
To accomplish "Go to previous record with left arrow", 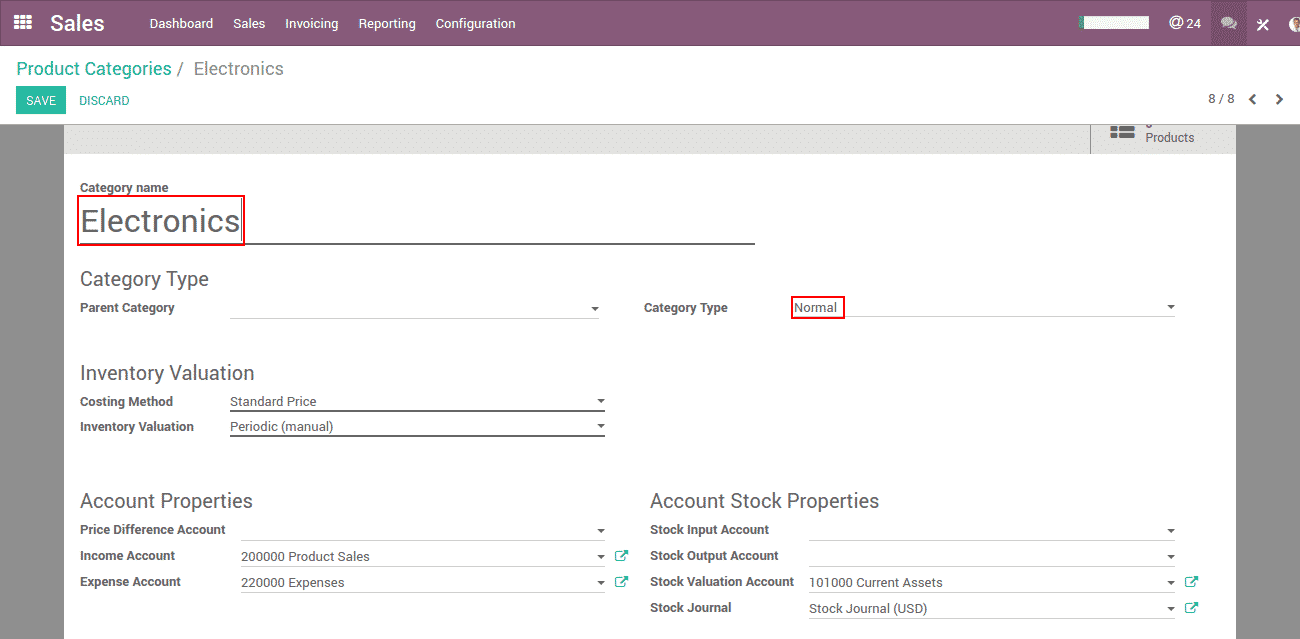I will click(x=1252, y=99).
